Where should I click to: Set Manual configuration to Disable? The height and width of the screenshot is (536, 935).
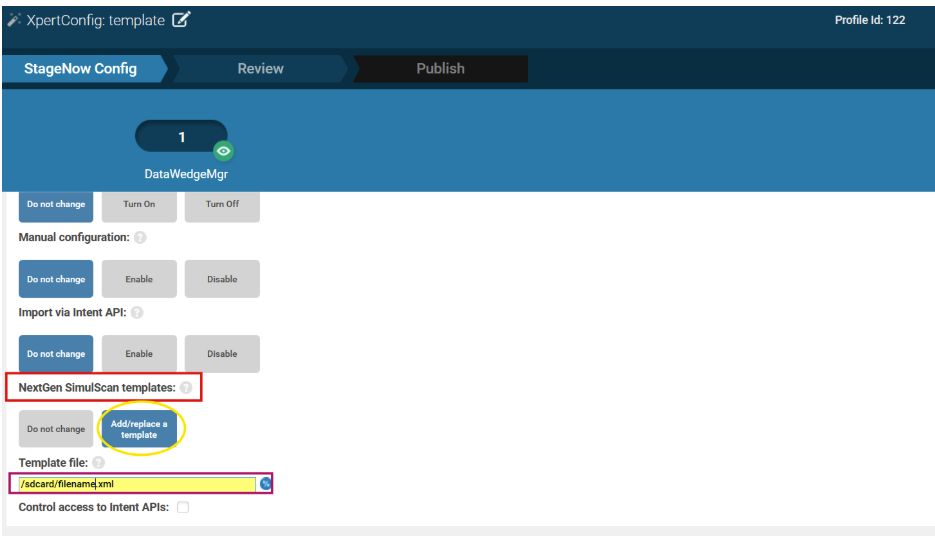click(x=222, y=279)
